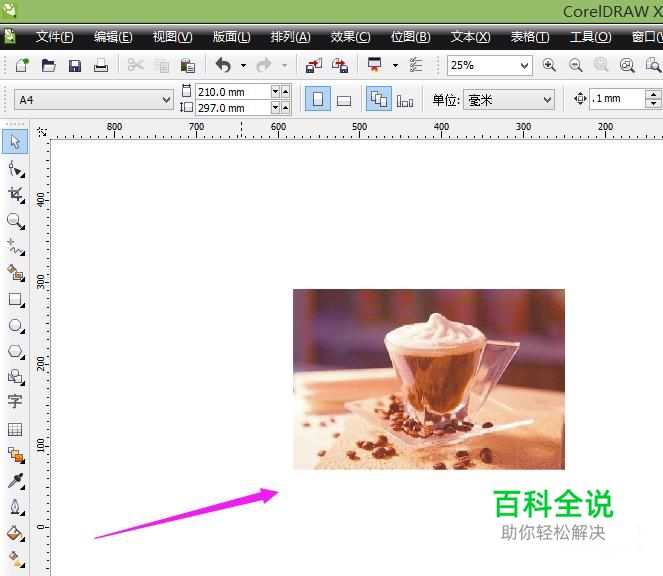Set portrait page orientation
663x576 pixels.
(318, 99)
